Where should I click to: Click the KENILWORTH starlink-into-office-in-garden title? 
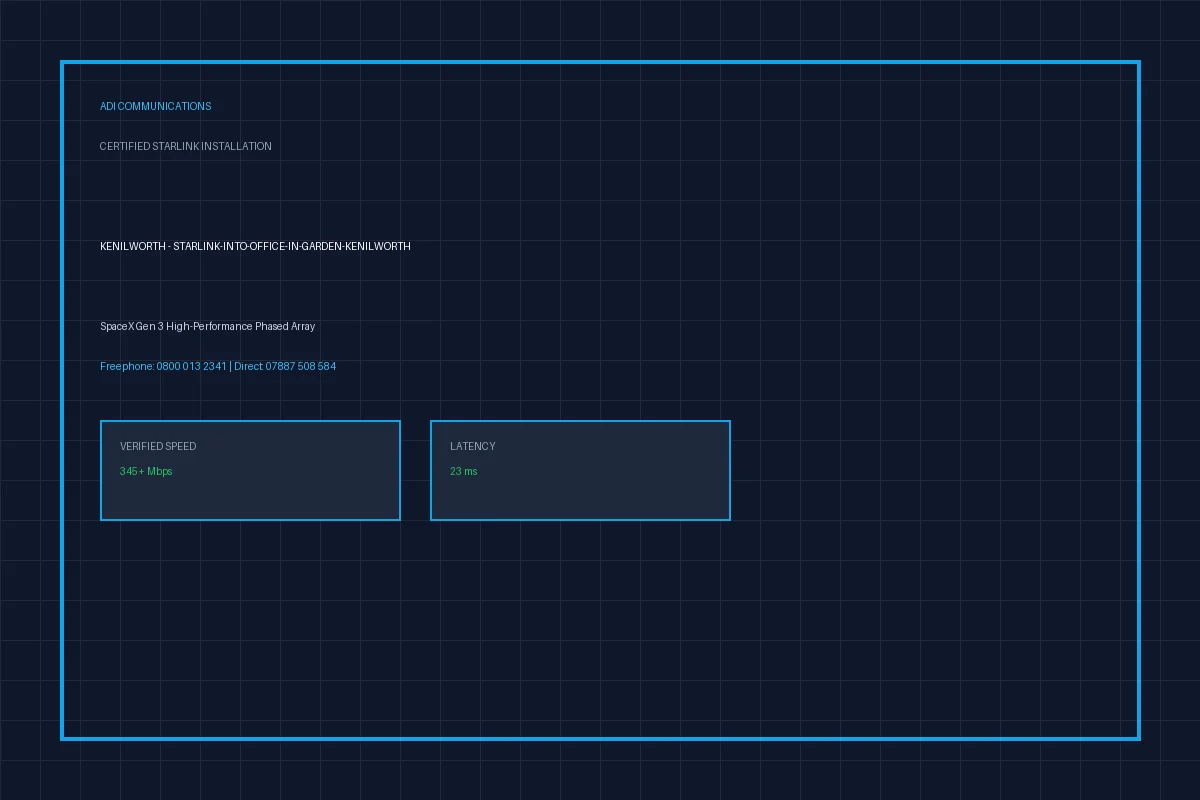(x=255, y=246)
